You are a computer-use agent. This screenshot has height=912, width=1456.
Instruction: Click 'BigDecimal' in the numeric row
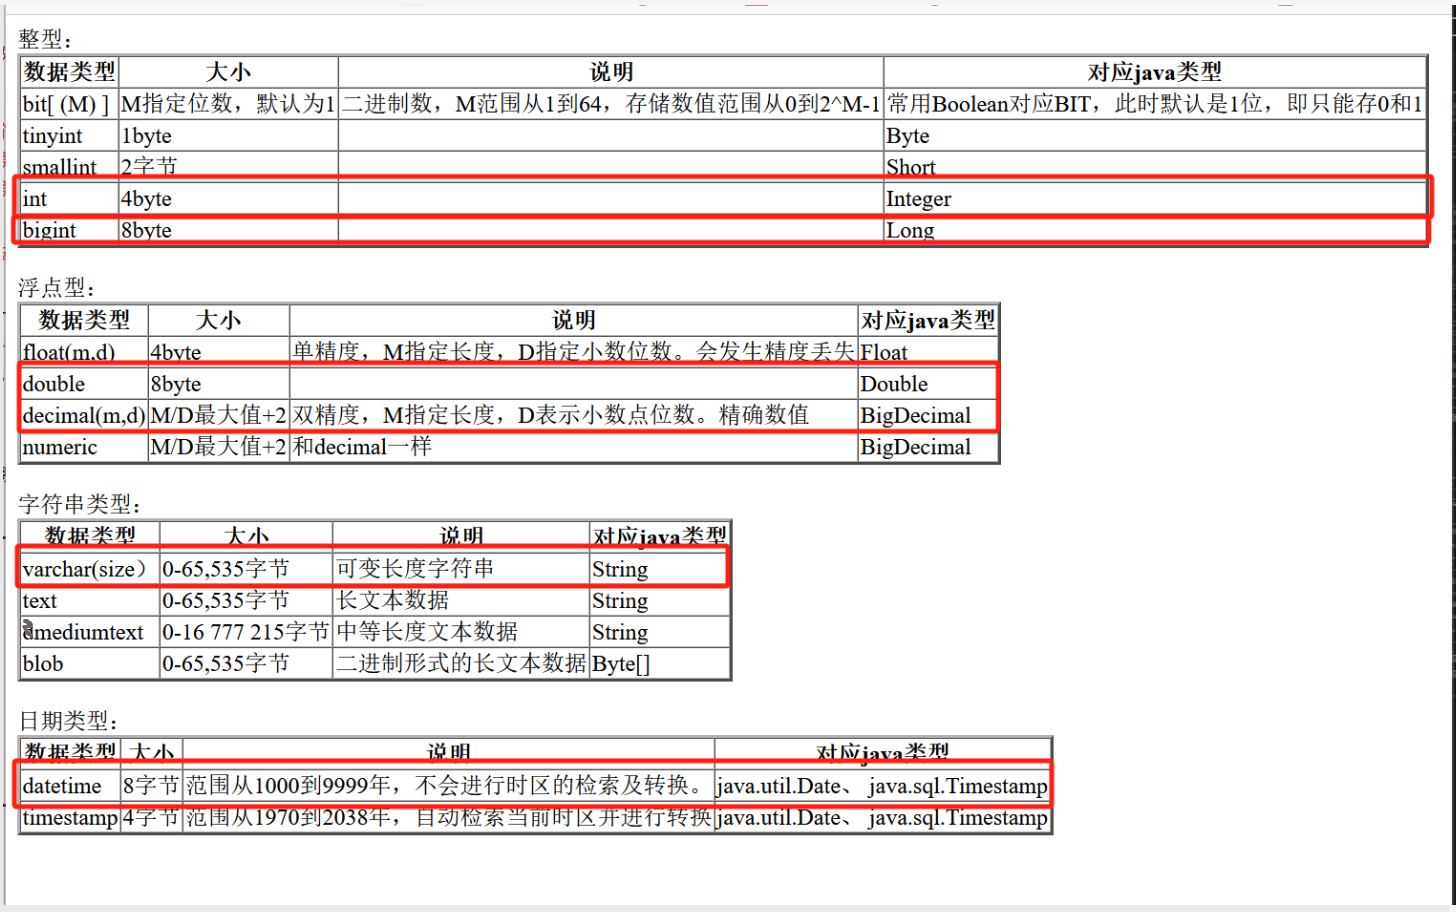[x=928, y=447]
